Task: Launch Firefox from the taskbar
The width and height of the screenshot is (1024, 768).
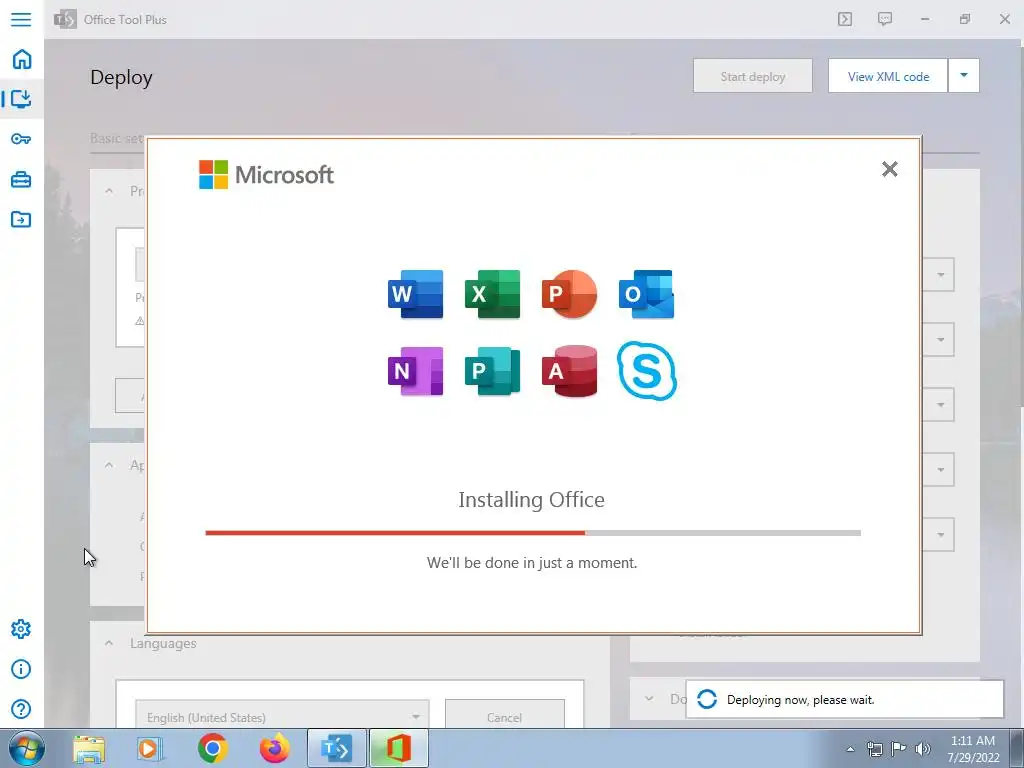Action: (274, 748)
